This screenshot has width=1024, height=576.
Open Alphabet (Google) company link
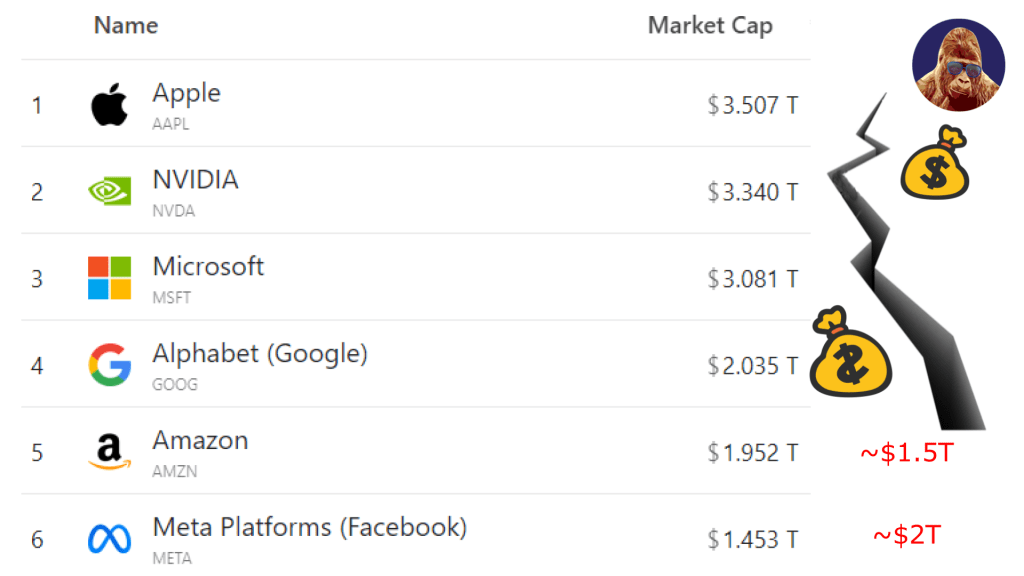point(260,354)
